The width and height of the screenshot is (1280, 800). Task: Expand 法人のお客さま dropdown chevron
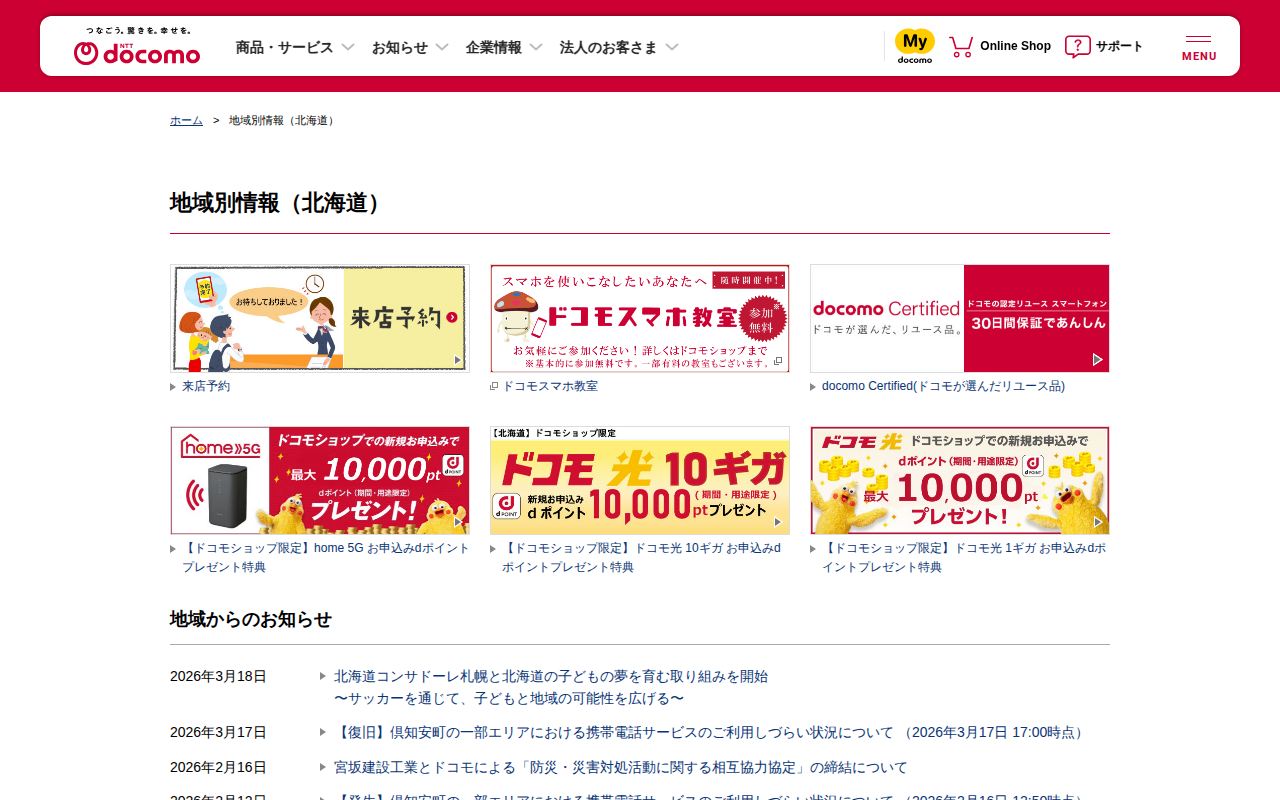672,47
